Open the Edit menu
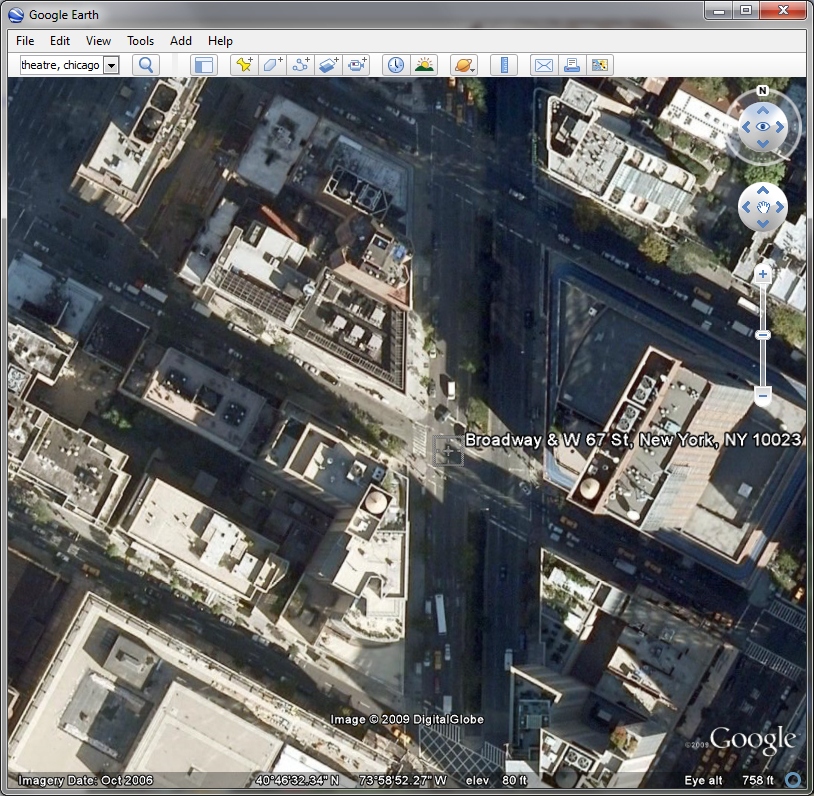 (60, 41)
